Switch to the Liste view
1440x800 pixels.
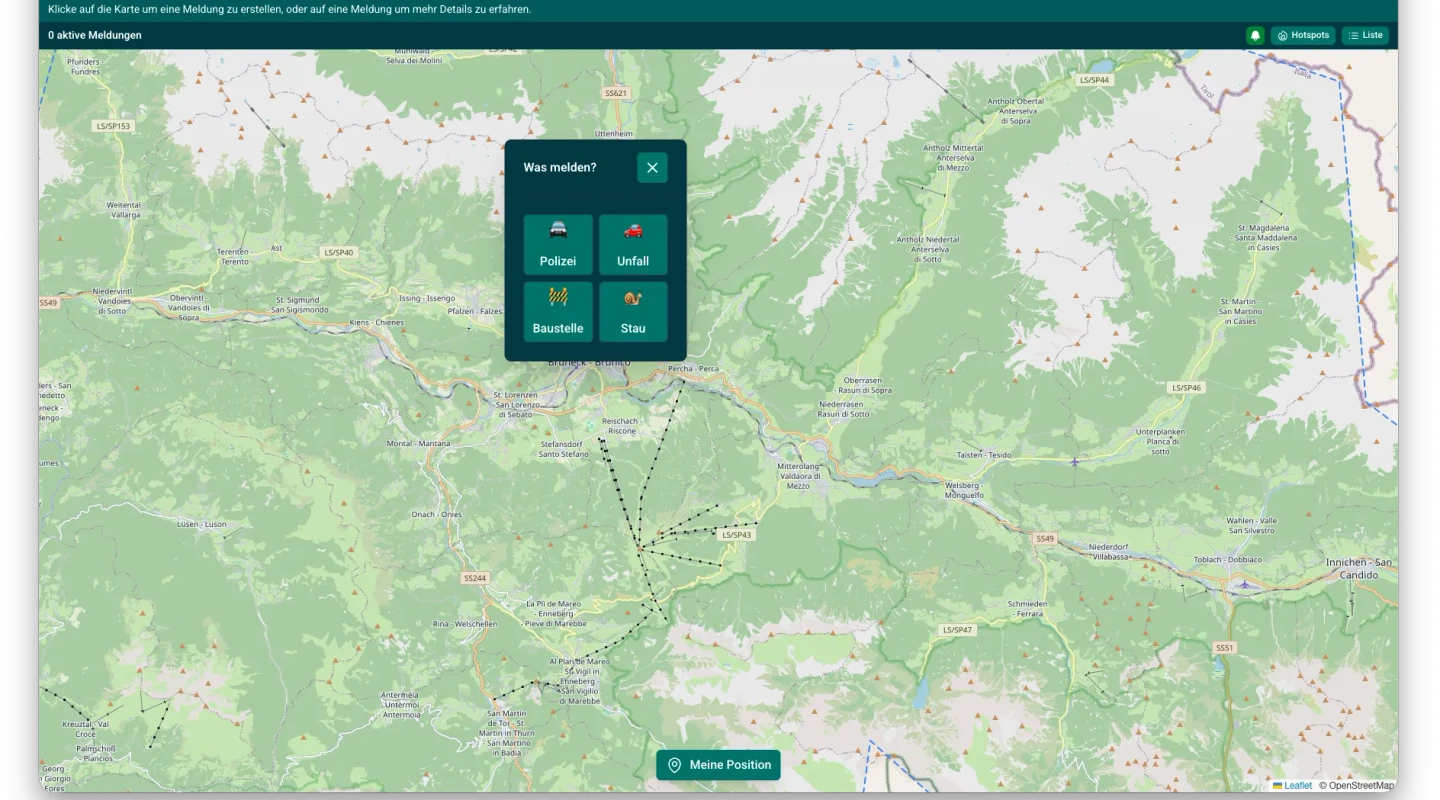1365,35
